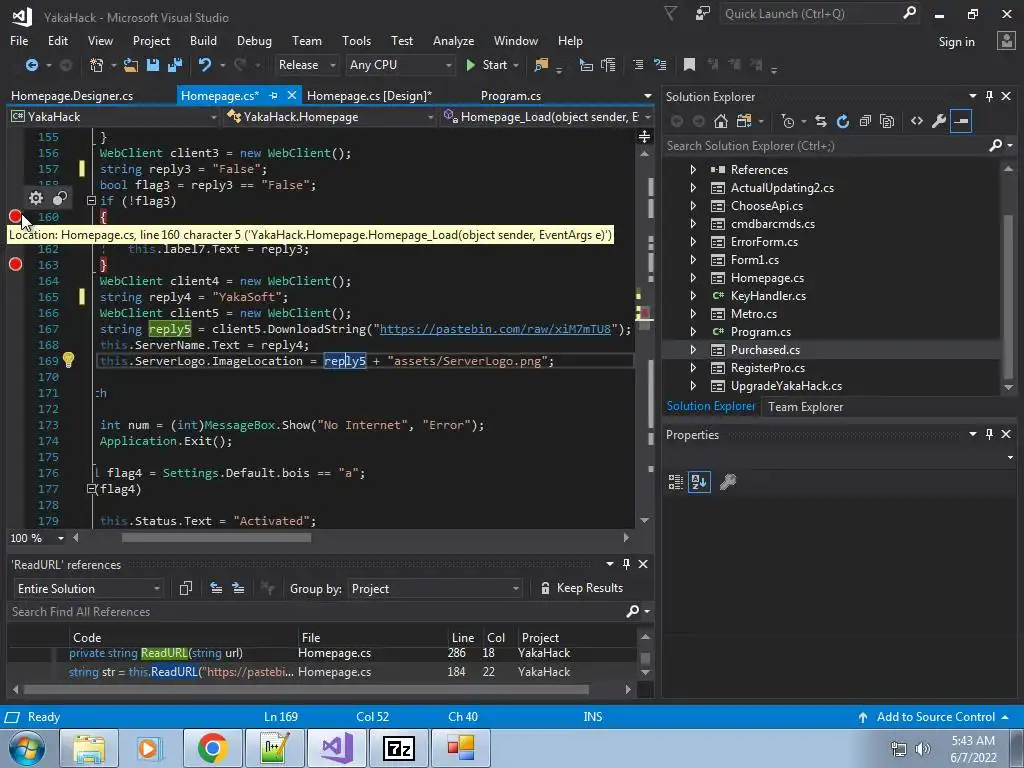This screenshot has width=1024, height=768.
Task: Toggle the Keep Results lock option
Action: click(581, 588)
